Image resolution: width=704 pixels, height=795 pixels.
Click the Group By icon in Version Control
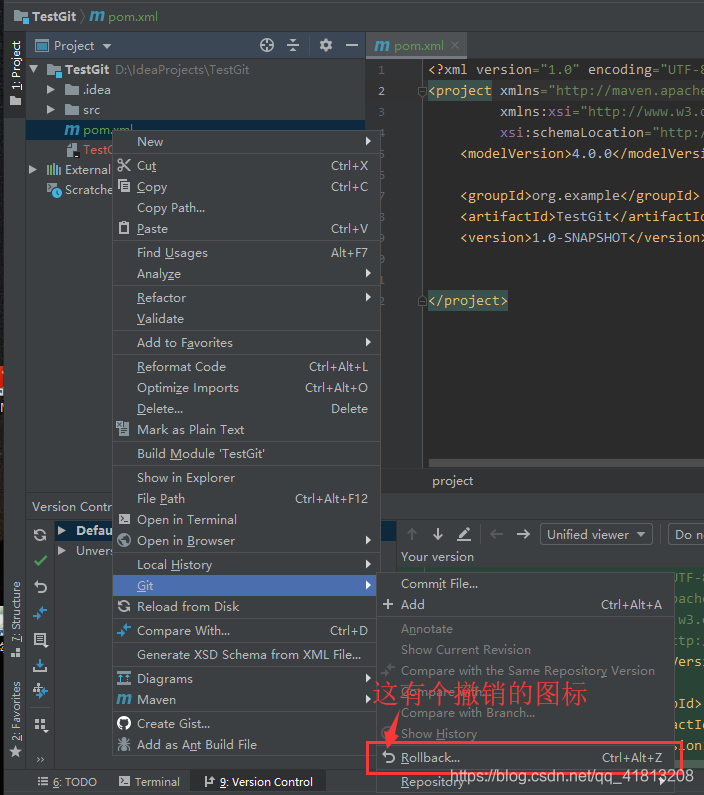(42, 726)
